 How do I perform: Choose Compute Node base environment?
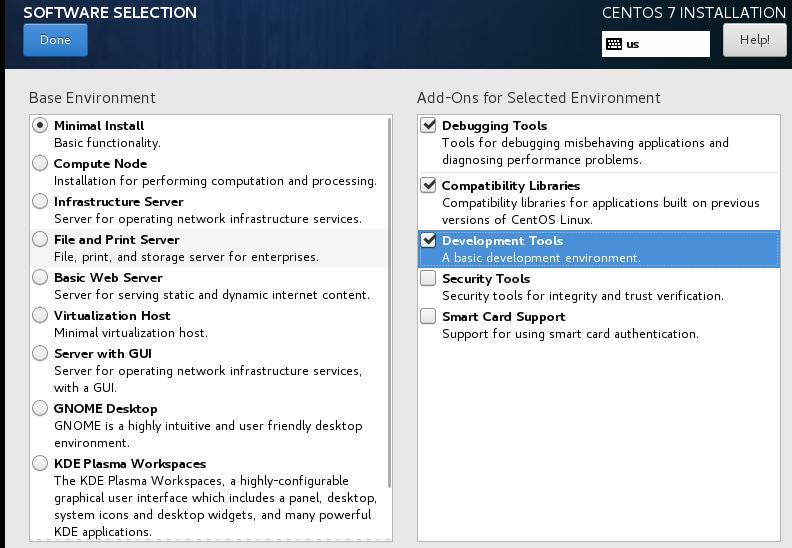pyautogui.click(x=40, y=164)
